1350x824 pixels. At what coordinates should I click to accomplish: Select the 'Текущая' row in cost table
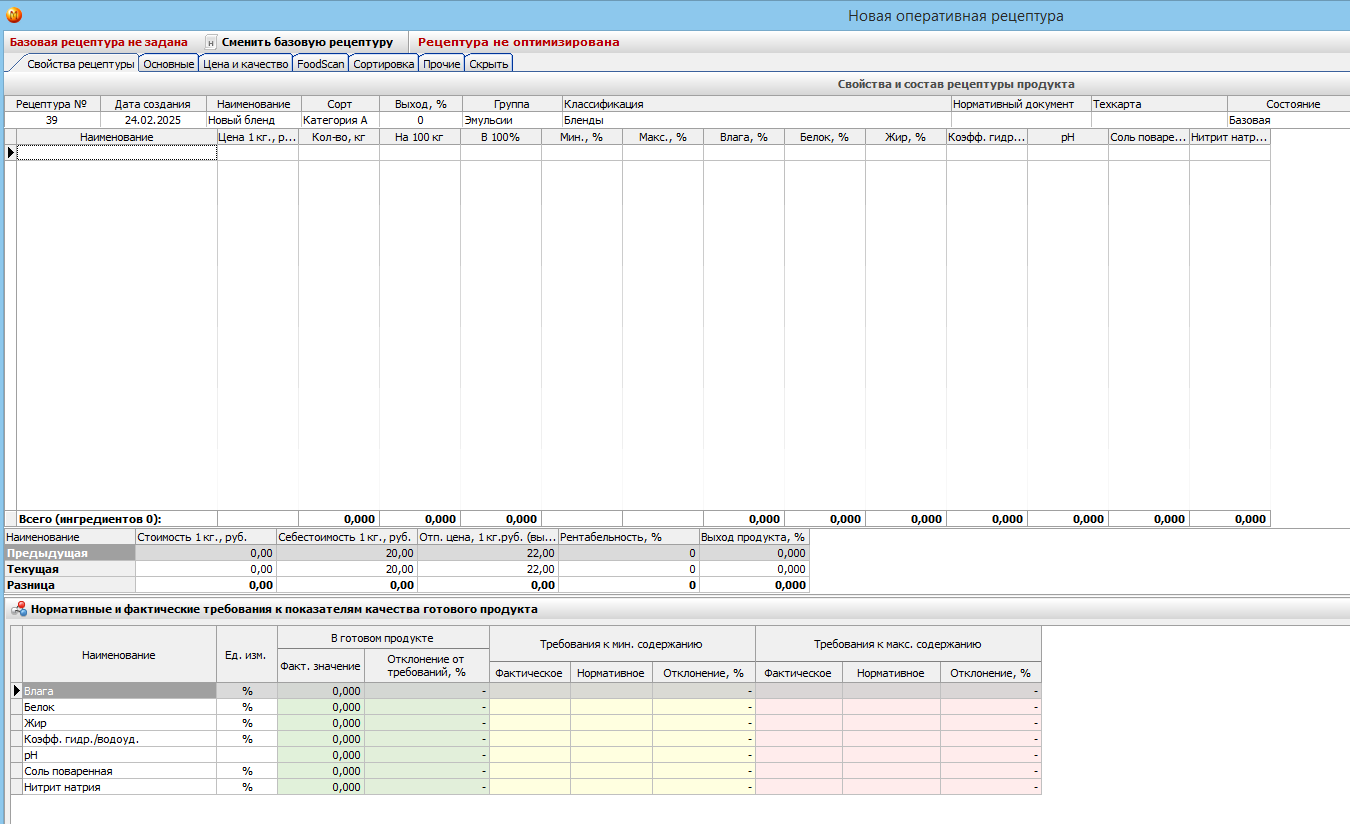click(70, 569)
